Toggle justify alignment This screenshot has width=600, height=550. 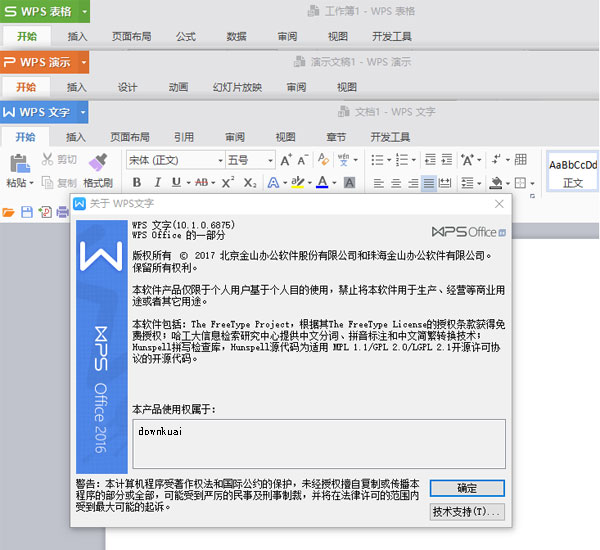pyautogui.click(x=429, y=183)
